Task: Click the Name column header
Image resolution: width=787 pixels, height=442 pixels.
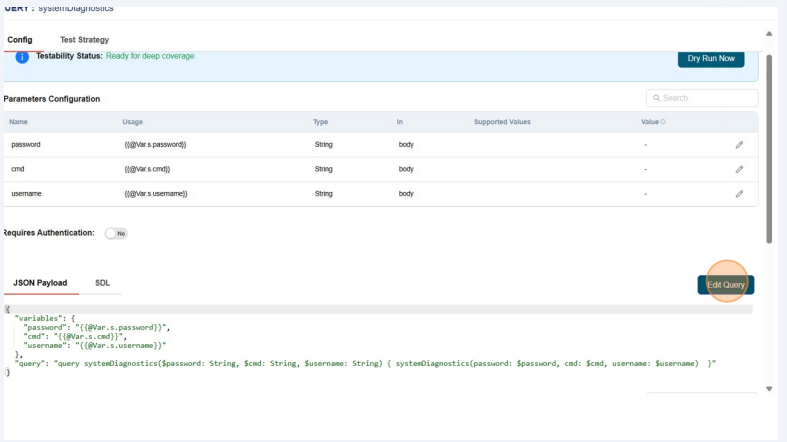Action: (x=20, y=122)
